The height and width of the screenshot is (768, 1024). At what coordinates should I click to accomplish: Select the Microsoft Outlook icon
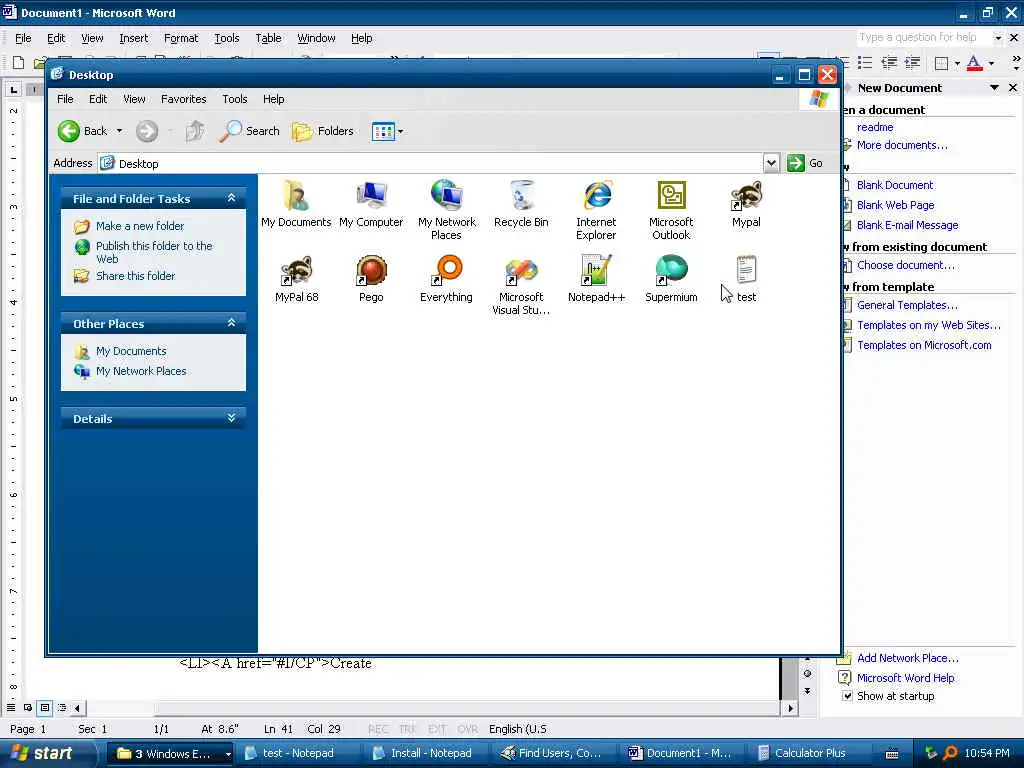(671, 210)
